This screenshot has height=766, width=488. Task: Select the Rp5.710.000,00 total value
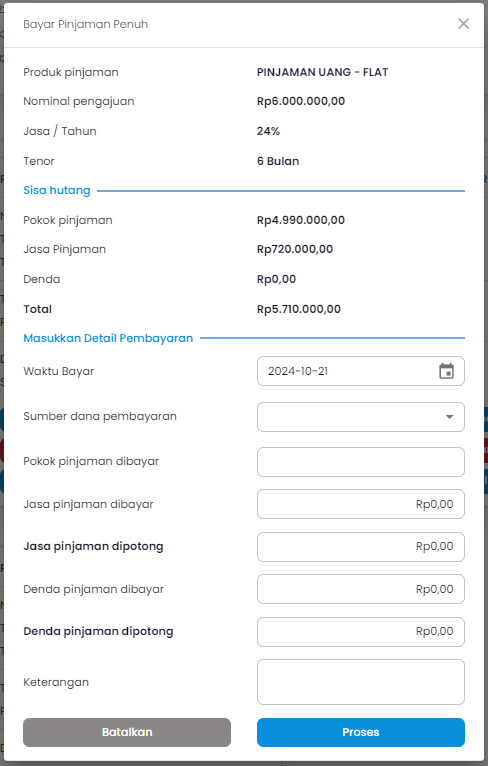click(299, 309)
